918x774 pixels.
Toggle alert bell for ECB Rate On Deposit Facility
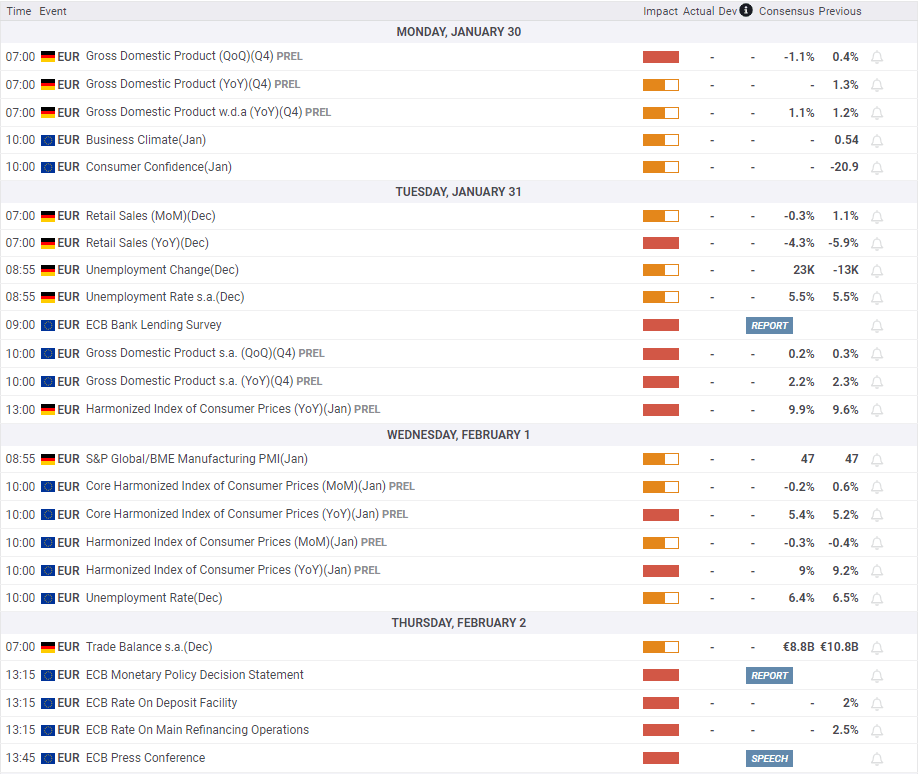tap(877, 704)
